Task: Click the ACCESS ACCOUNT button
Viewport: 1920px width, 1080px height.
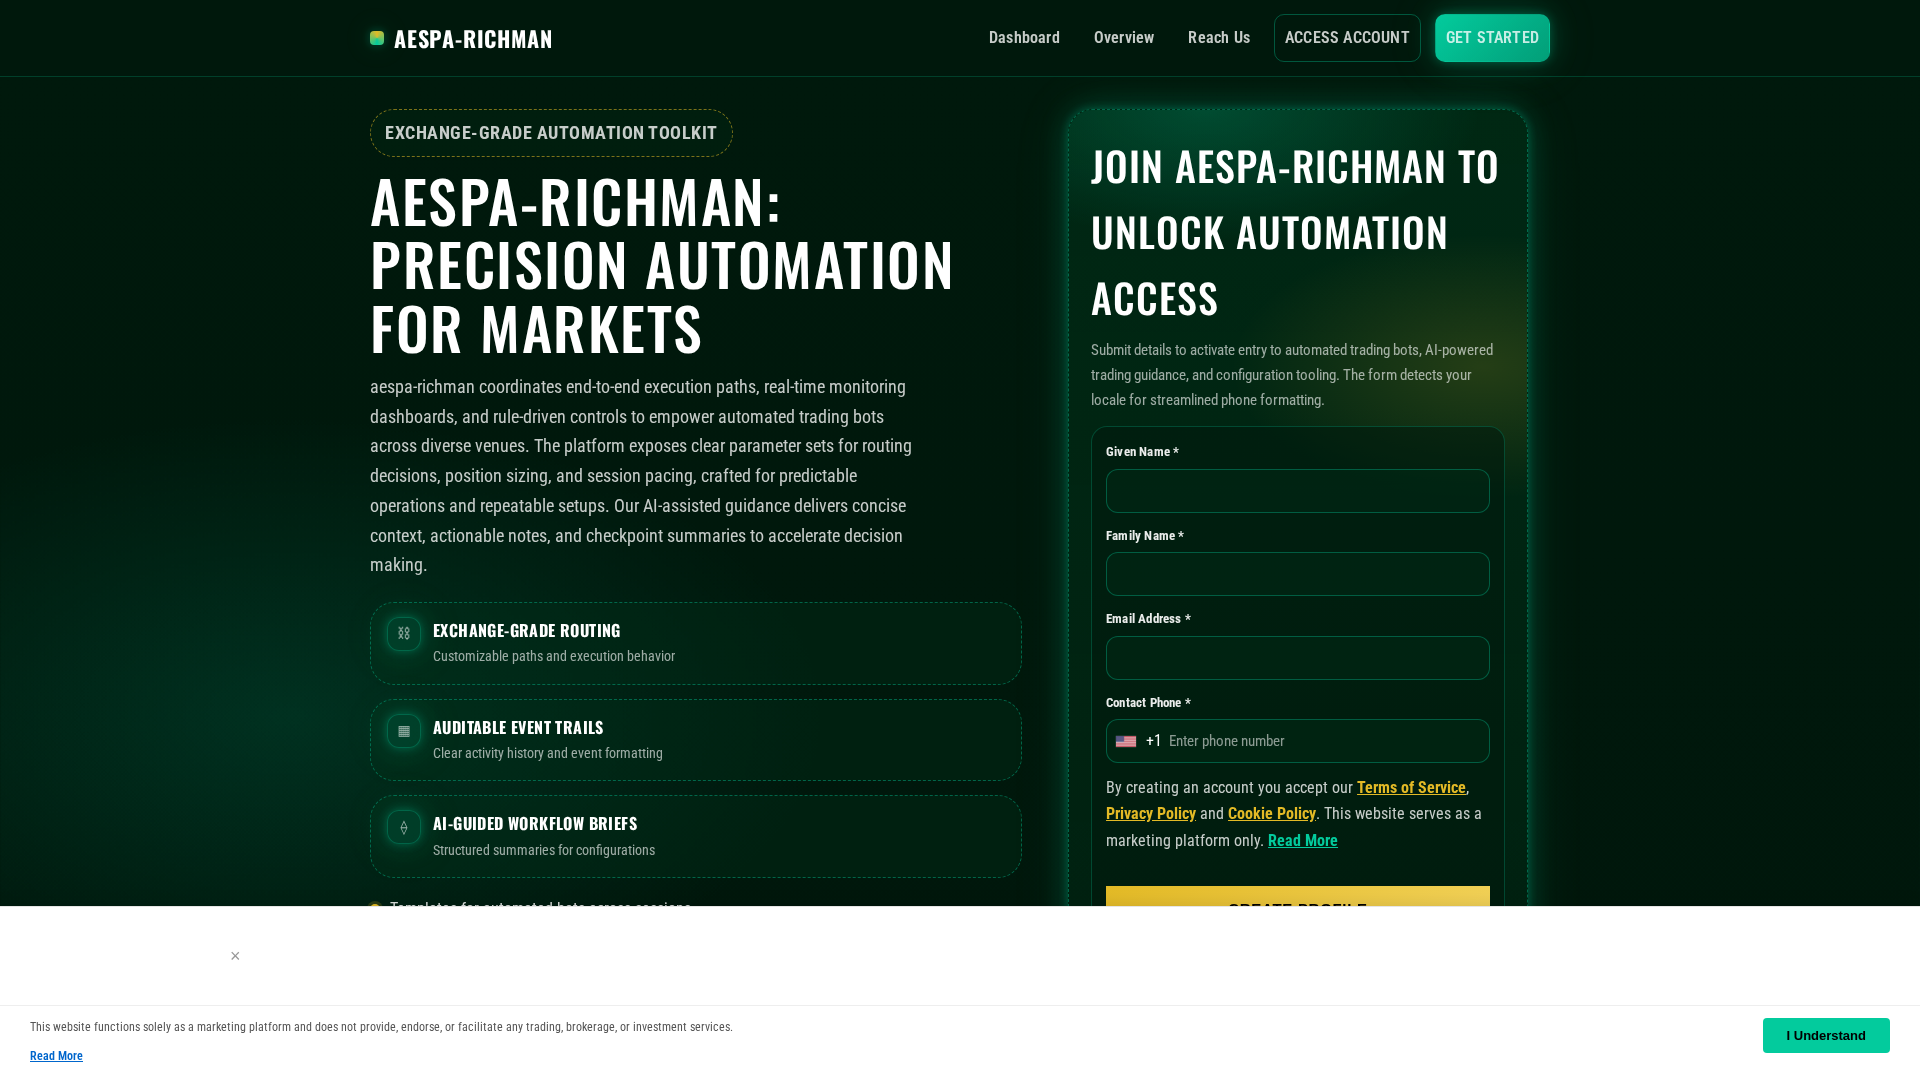Action: coord(1347,38)
